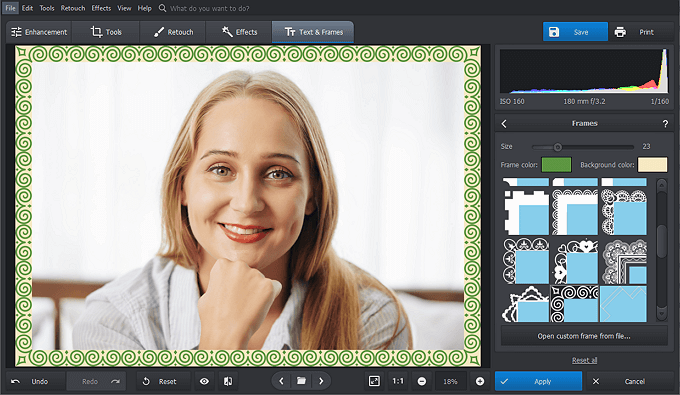This screenshot has width=680, height=395.
Task: Click the Save button
Action: point(575,32)
